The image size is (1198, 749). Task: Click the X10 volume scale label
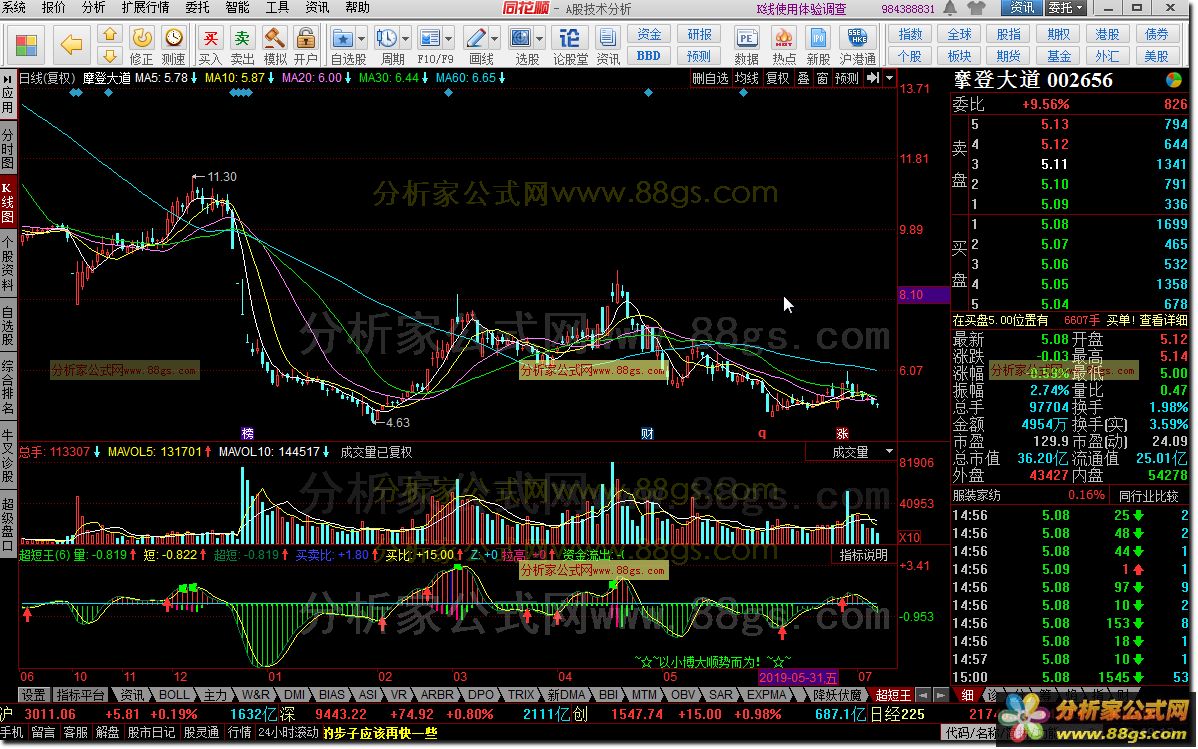tap(909, 537)
